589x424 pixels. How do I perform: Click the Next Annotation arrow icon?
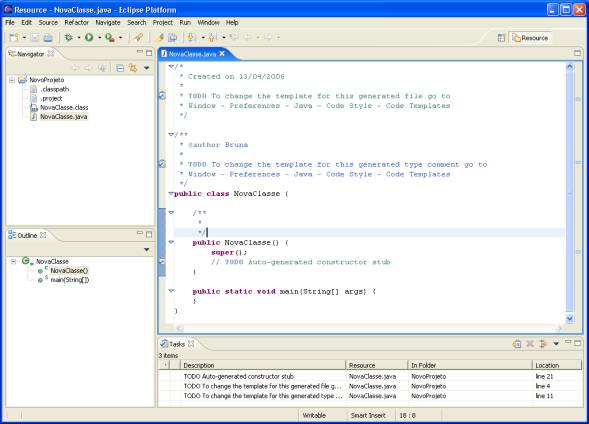click(x=191, y=37)
